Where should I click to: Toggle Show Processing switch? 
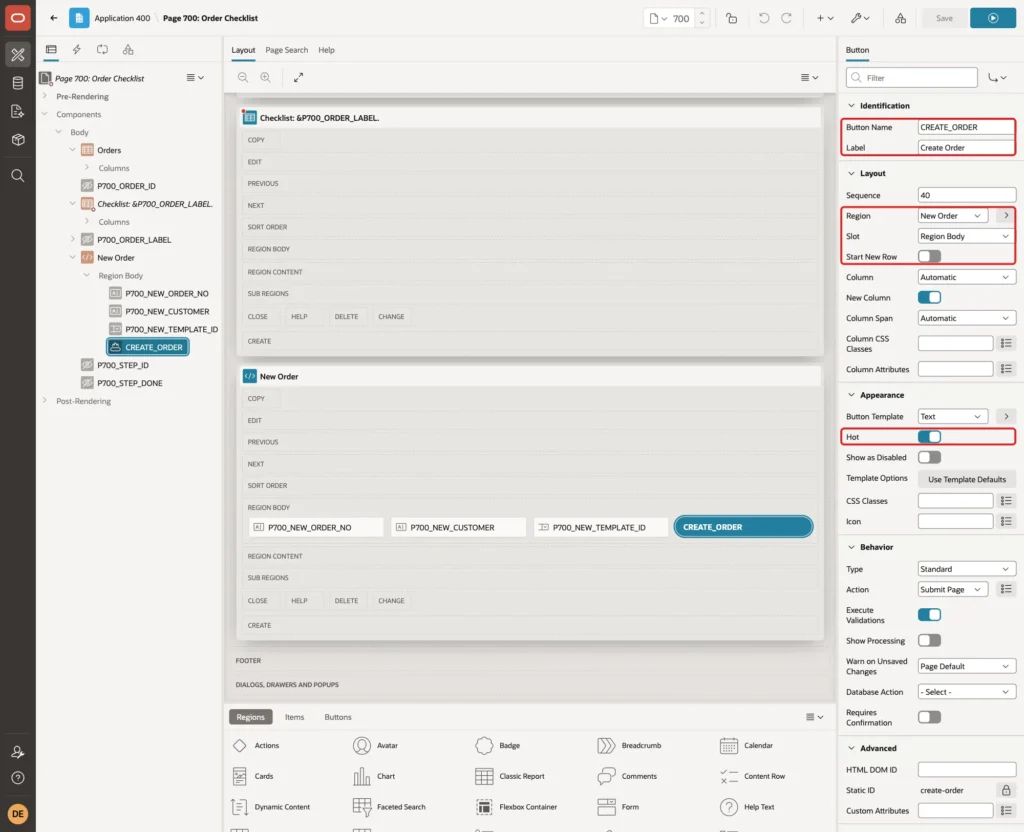[x=929, y=641]
